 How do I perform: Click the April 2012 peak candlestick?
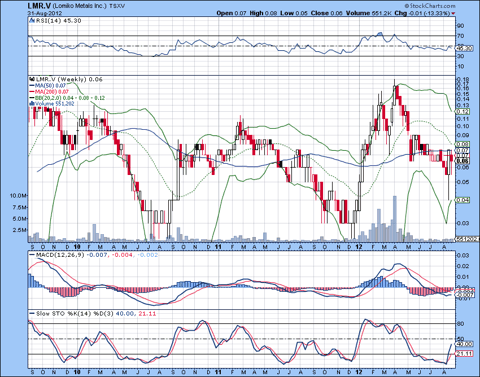[395, 95]
